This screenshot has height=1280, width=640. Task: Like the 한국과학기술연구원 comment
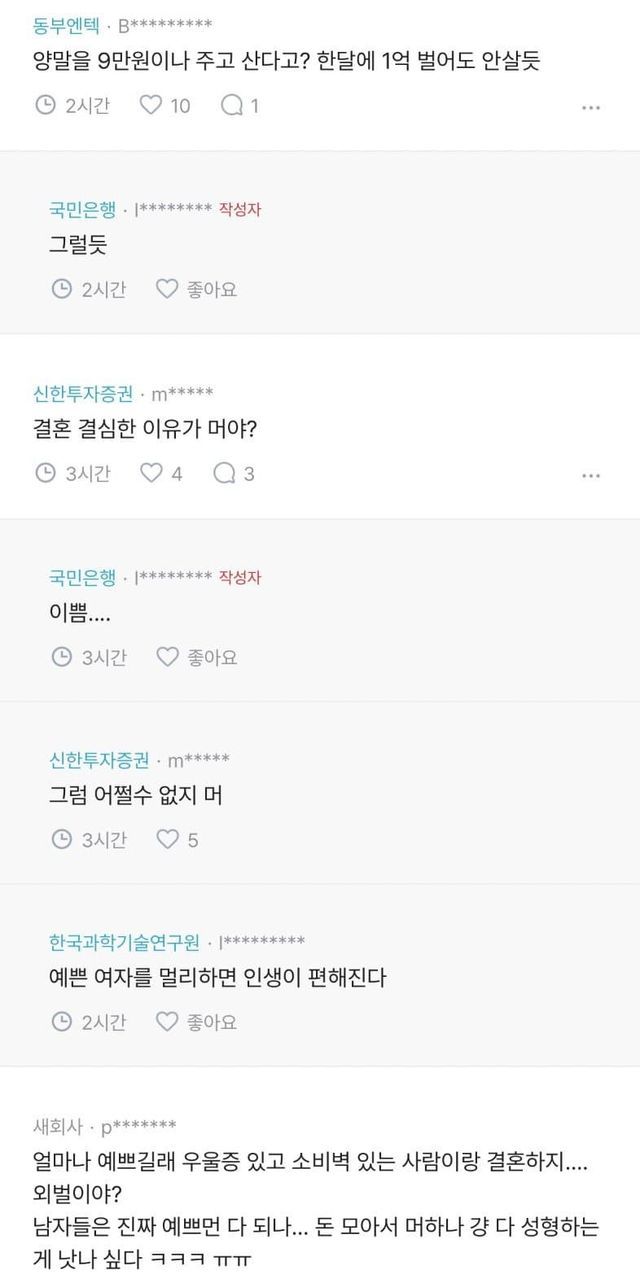(167, 1022)
